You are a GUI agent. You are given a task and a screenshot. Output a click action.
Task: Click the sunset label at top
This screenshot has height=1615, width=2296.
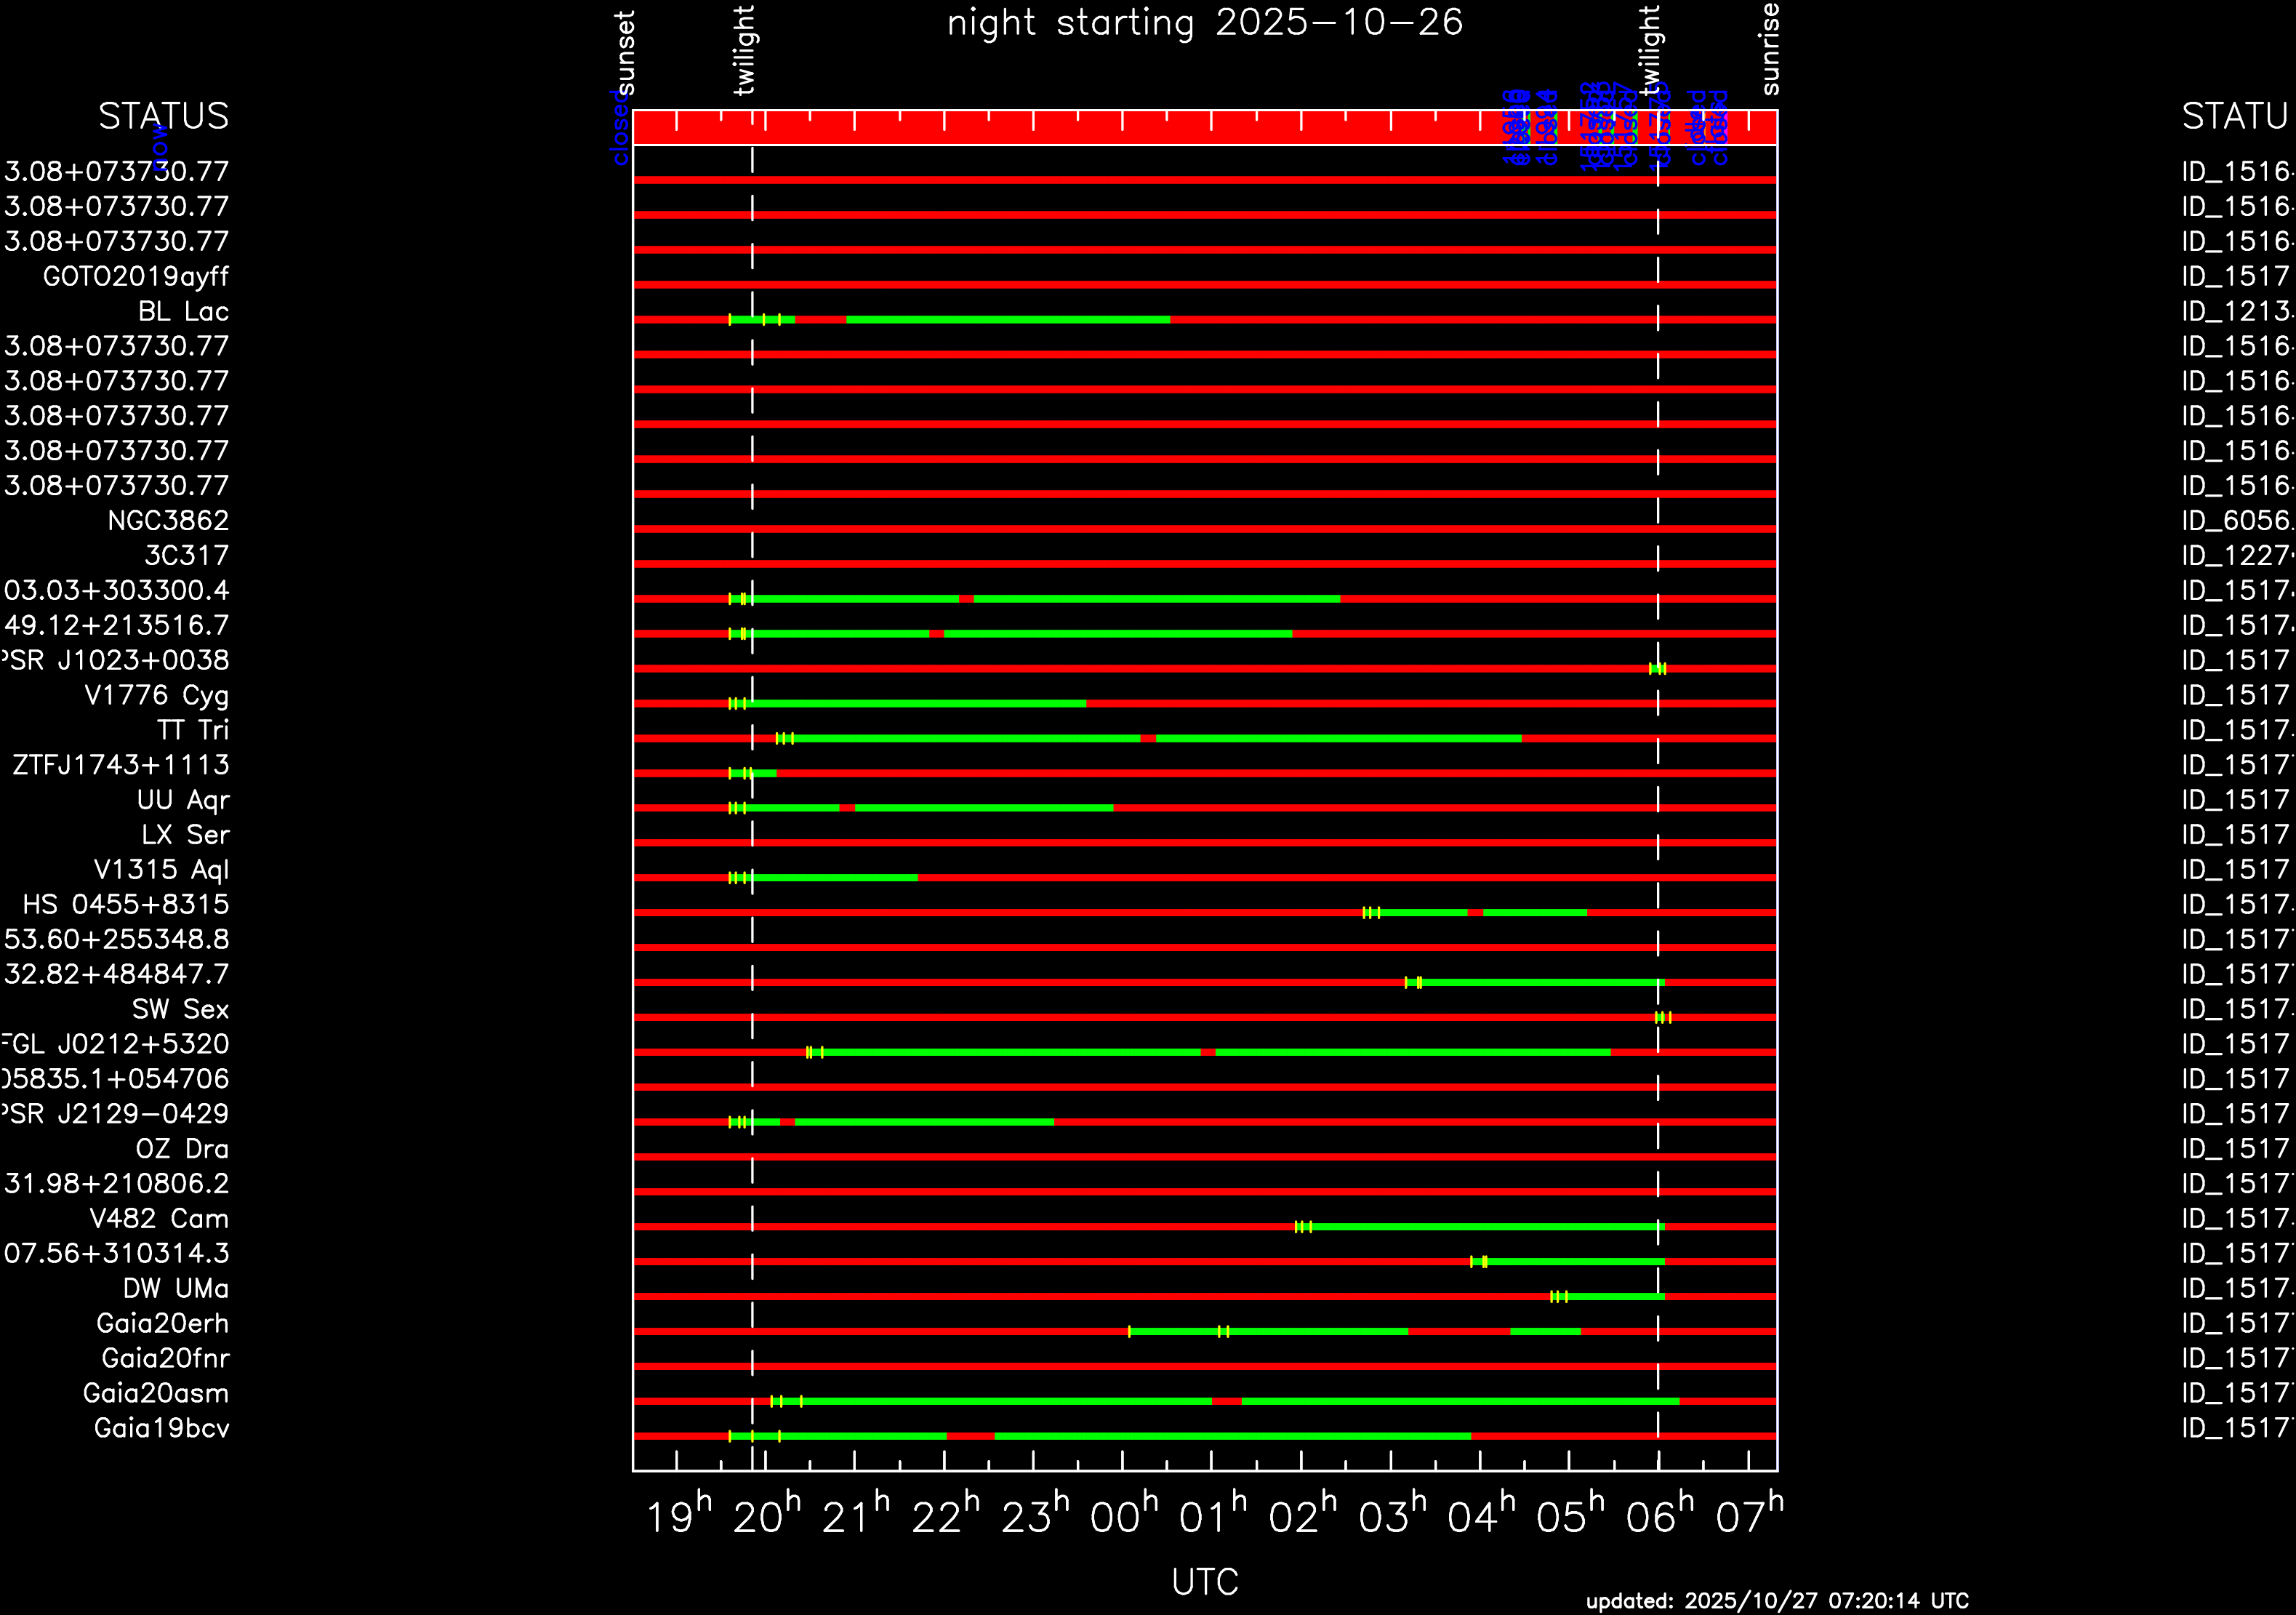625,52
